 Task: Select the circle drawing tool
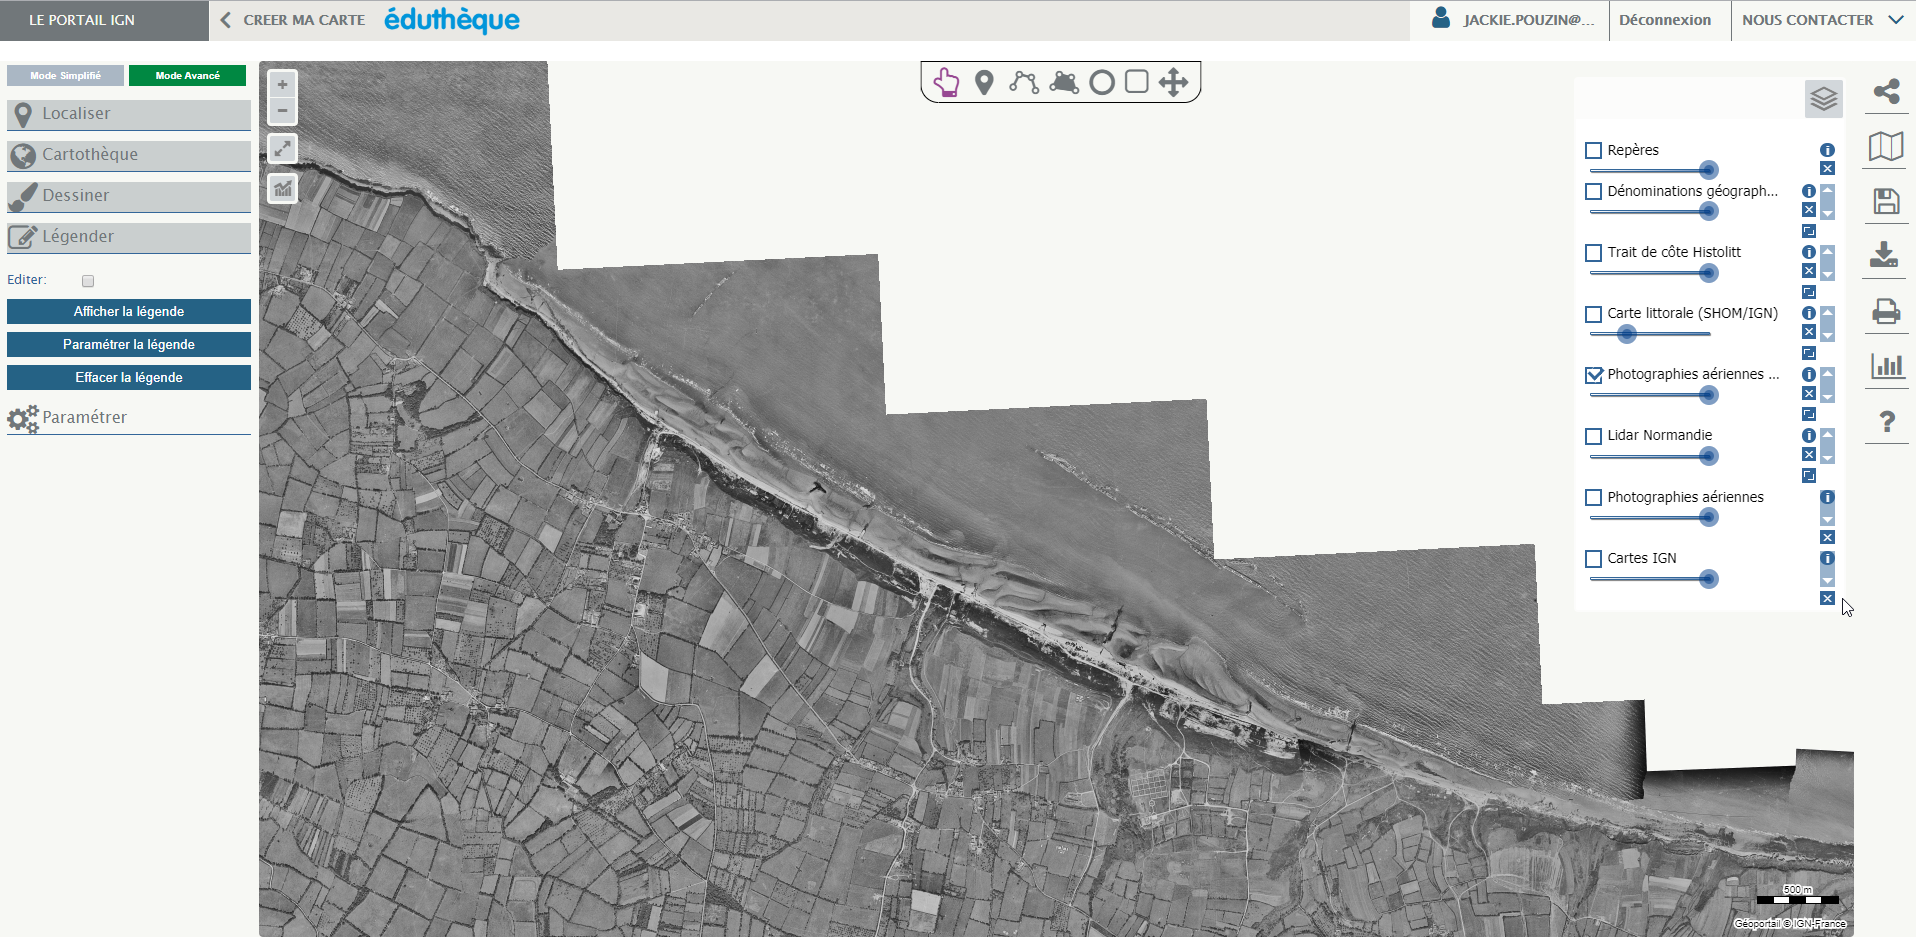click(x=1101, y=82)
